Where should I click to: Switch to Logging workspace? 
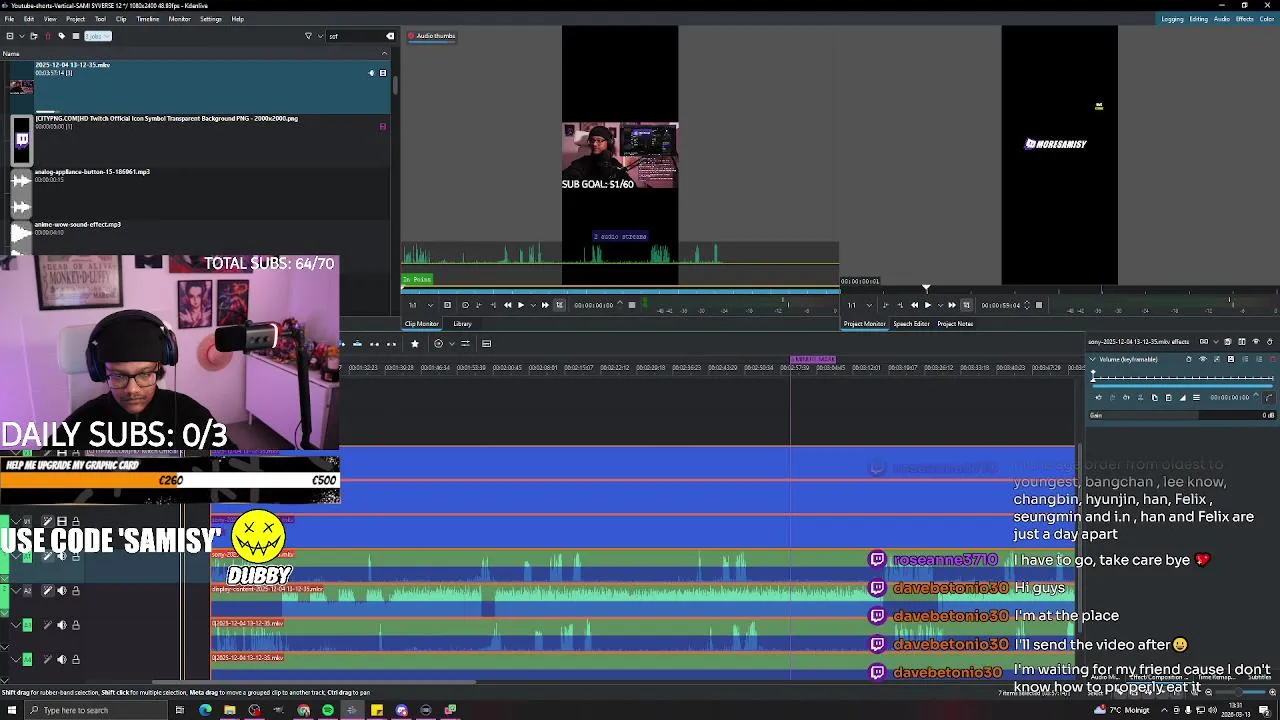(1172, 19)
